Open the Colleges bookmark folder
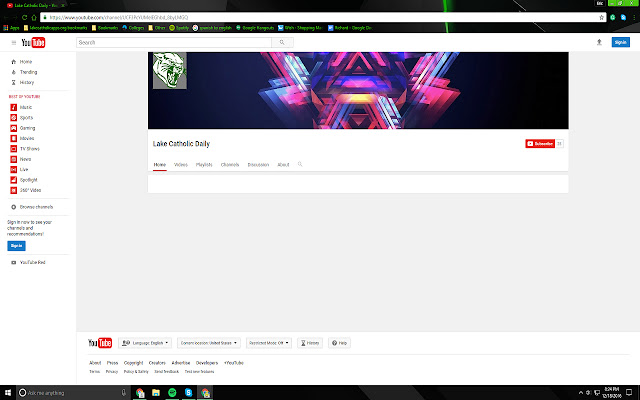 pos(133,28)
